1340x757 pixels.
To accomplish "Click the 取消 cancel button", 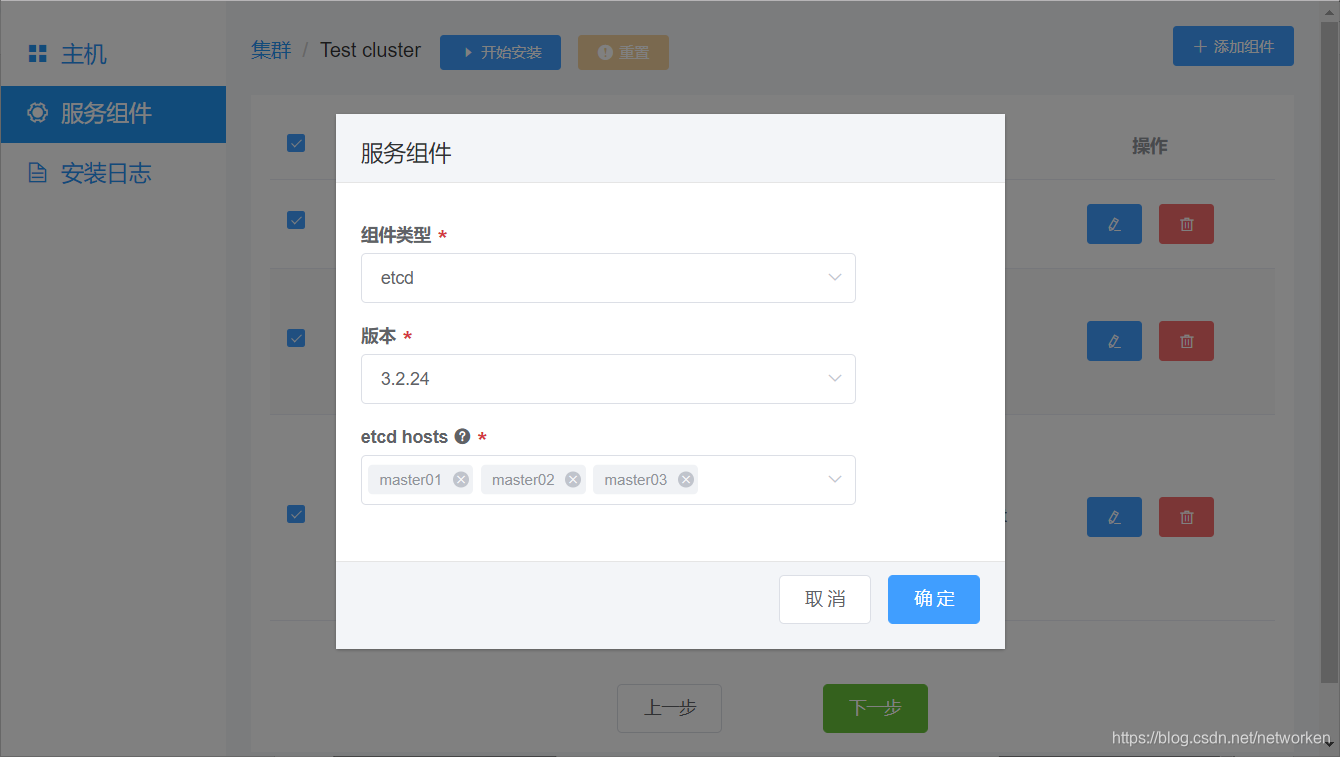I will click(x=825, y=599).
